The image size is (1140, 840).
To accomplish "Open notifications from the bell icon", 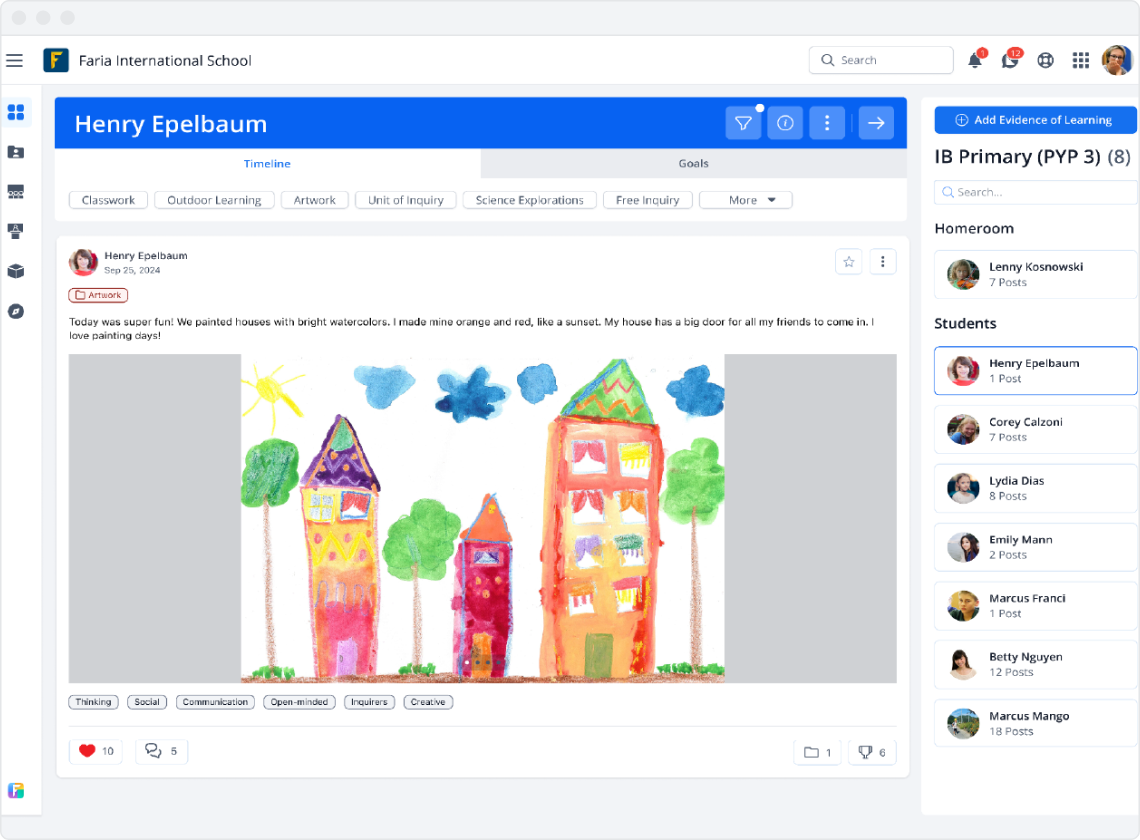I will tap(974, 60).
